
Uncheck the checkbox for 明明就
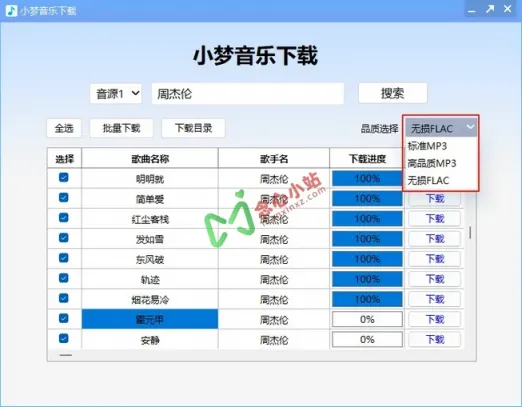pyautogui.click(x=64, y=177)
